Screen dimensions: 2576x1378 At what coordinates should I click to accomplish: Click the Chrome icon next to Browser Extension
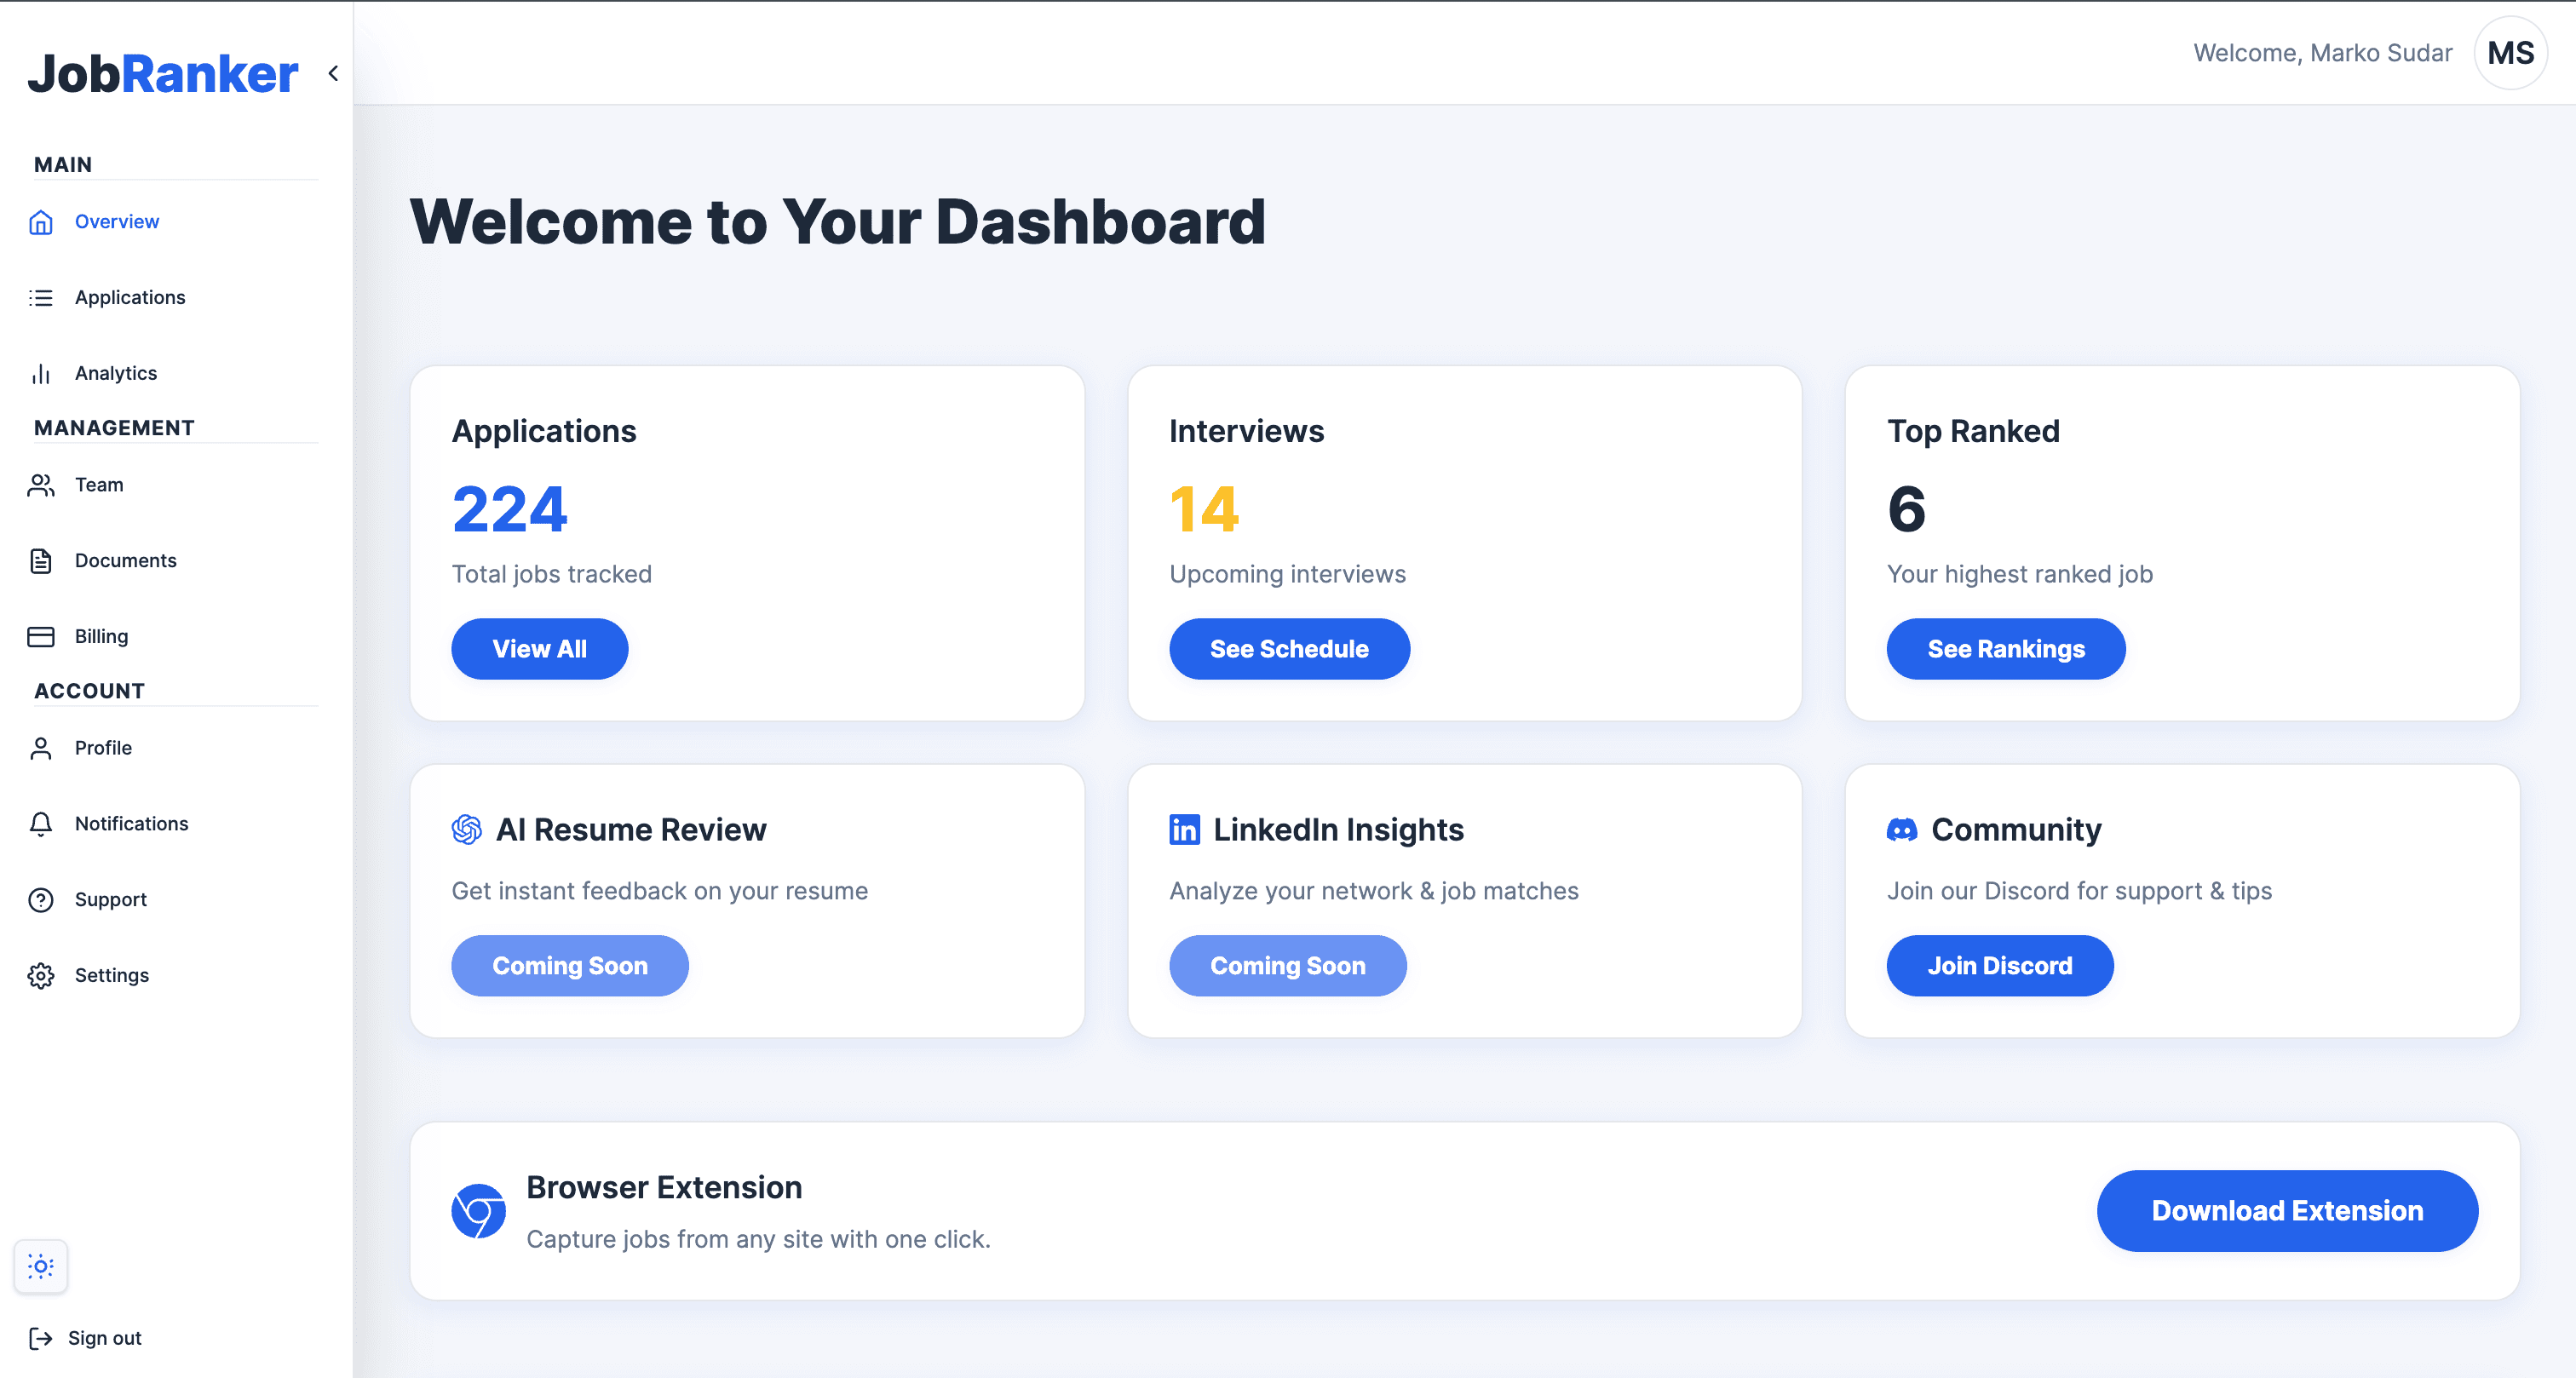478,1213
